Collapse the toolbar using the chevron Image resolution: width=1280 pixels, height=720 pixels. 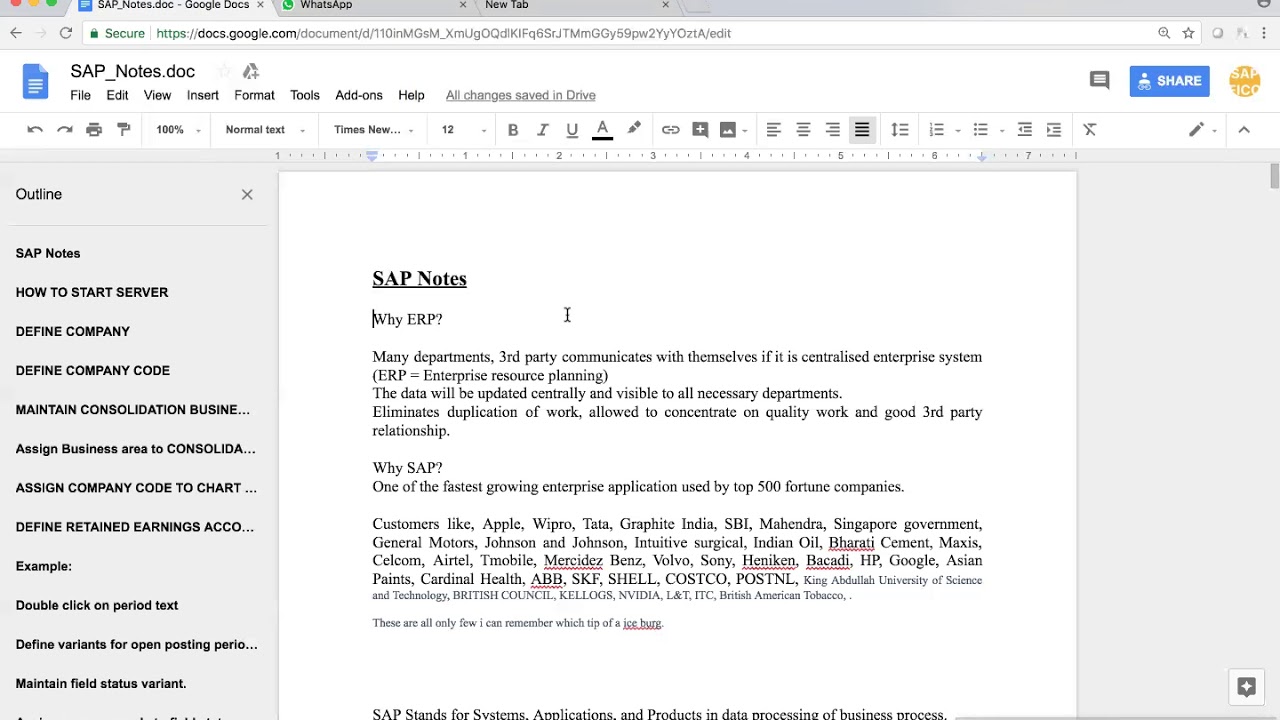click(x=1244, y=129)
